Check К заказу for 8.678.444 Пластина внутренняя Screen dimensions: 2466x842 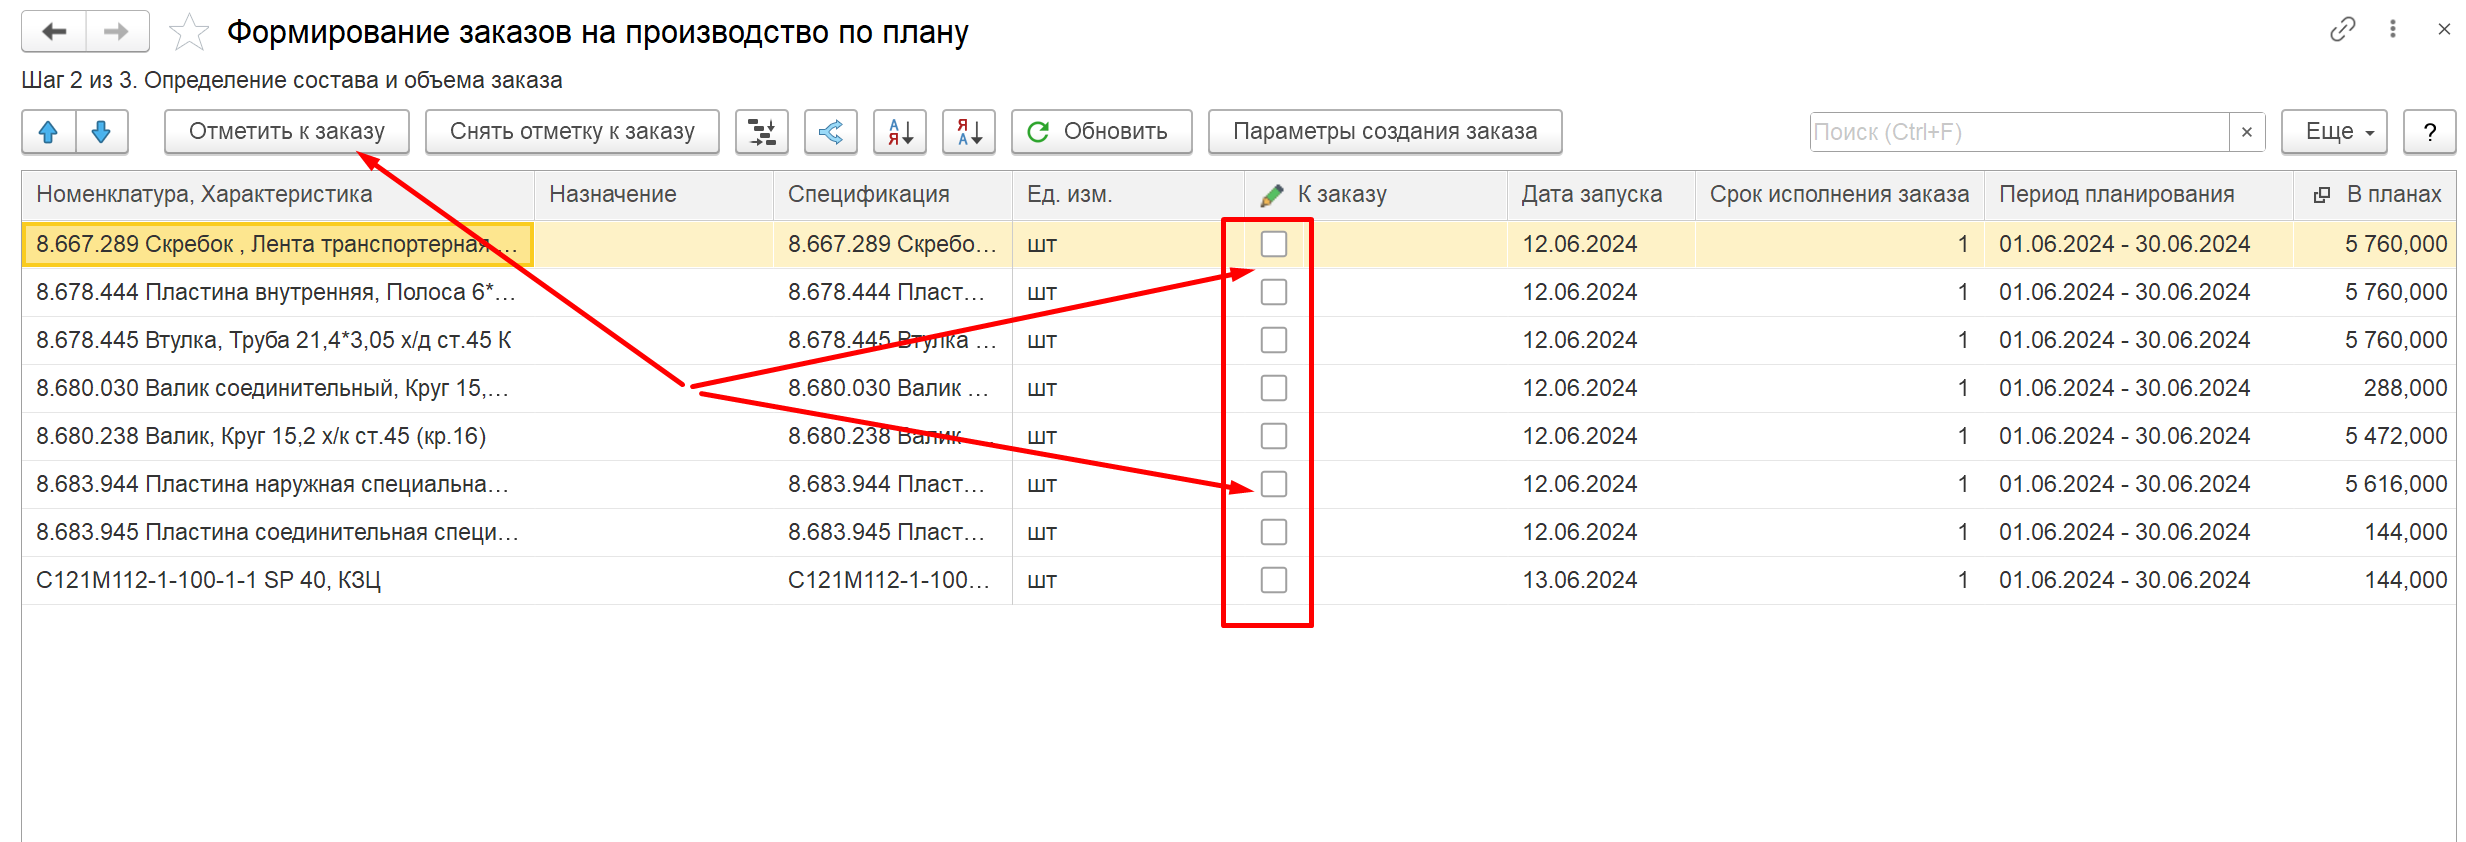[x=1274, y=292]
